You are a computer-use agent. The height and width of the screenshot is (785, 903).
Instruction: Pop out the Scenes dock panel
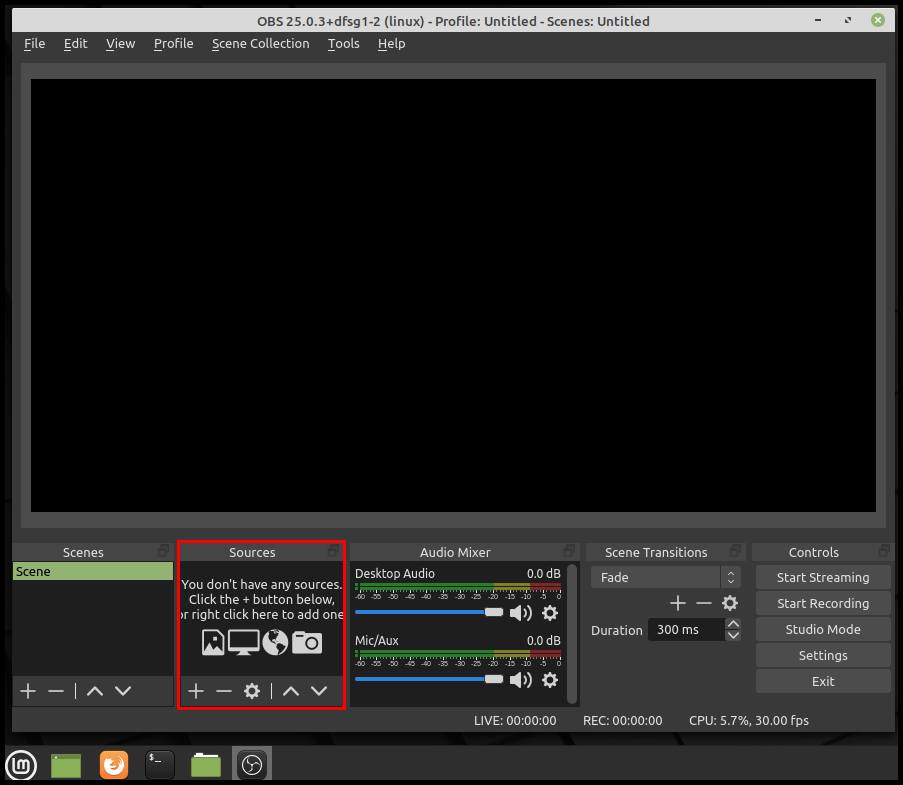point(164,551)
